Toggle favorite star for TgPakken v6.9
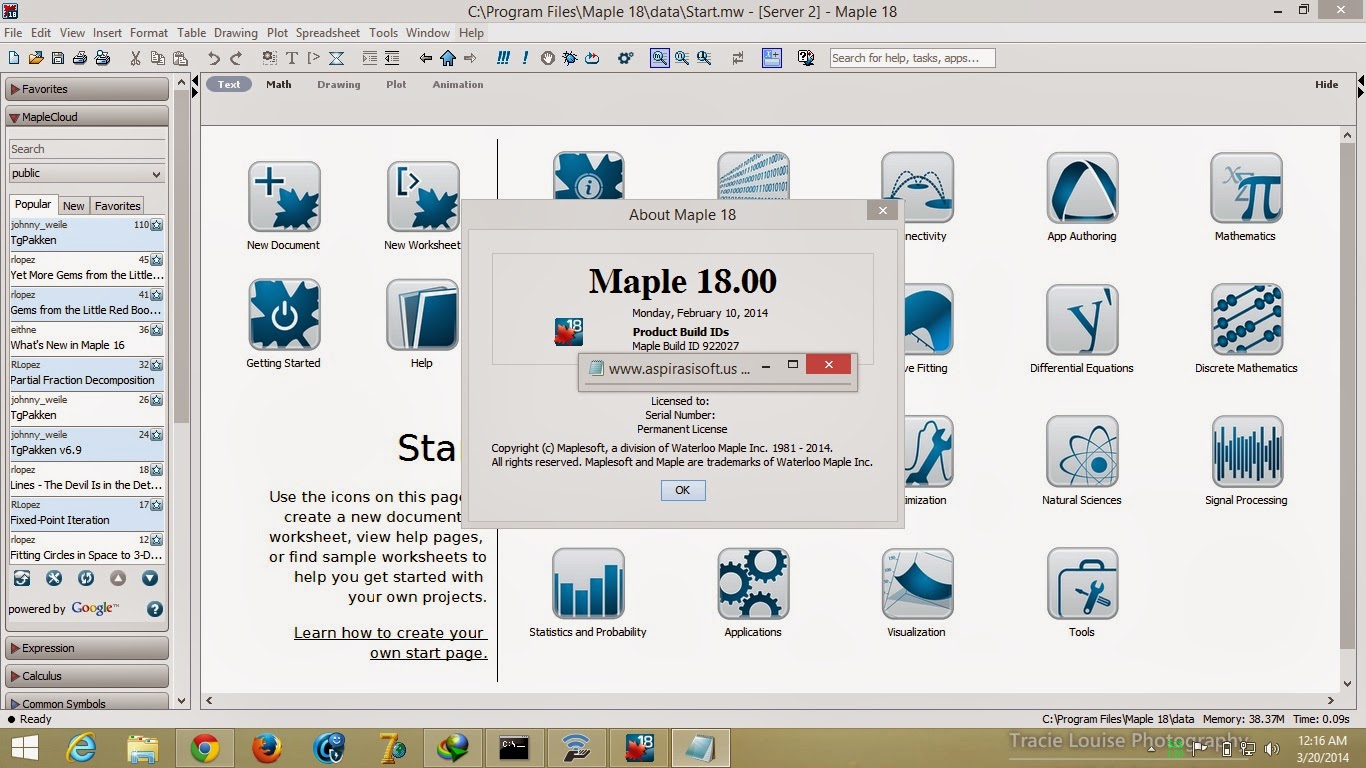1366x768 pixels. [x=156, y=435]
